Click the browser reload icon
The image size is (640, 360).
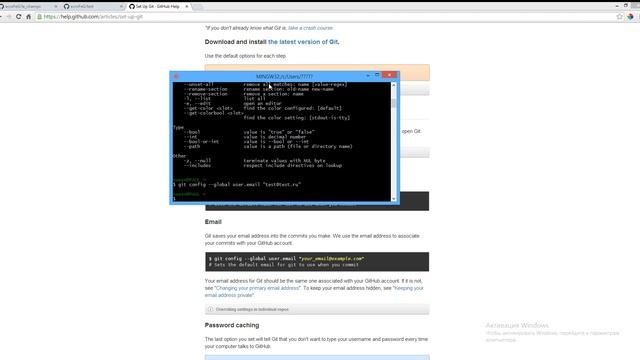[18, 17]
